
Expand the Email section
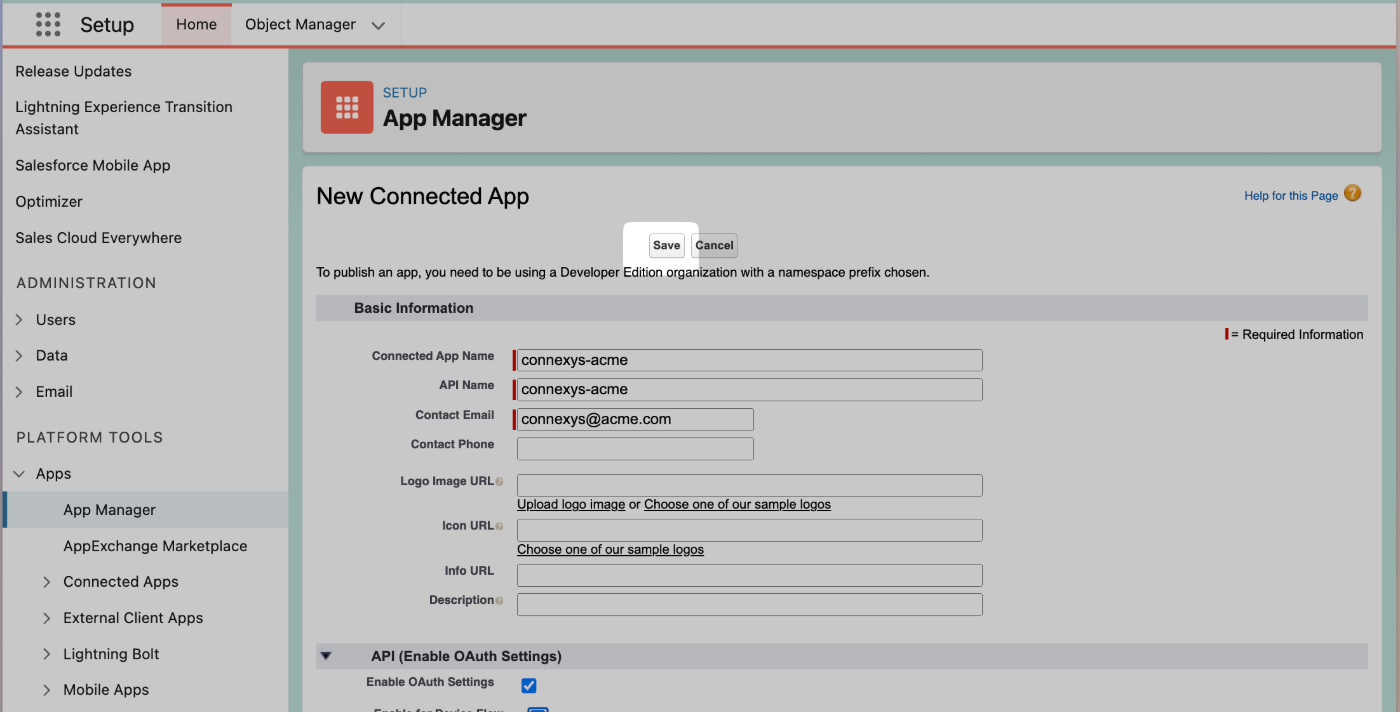click(19, 392)
